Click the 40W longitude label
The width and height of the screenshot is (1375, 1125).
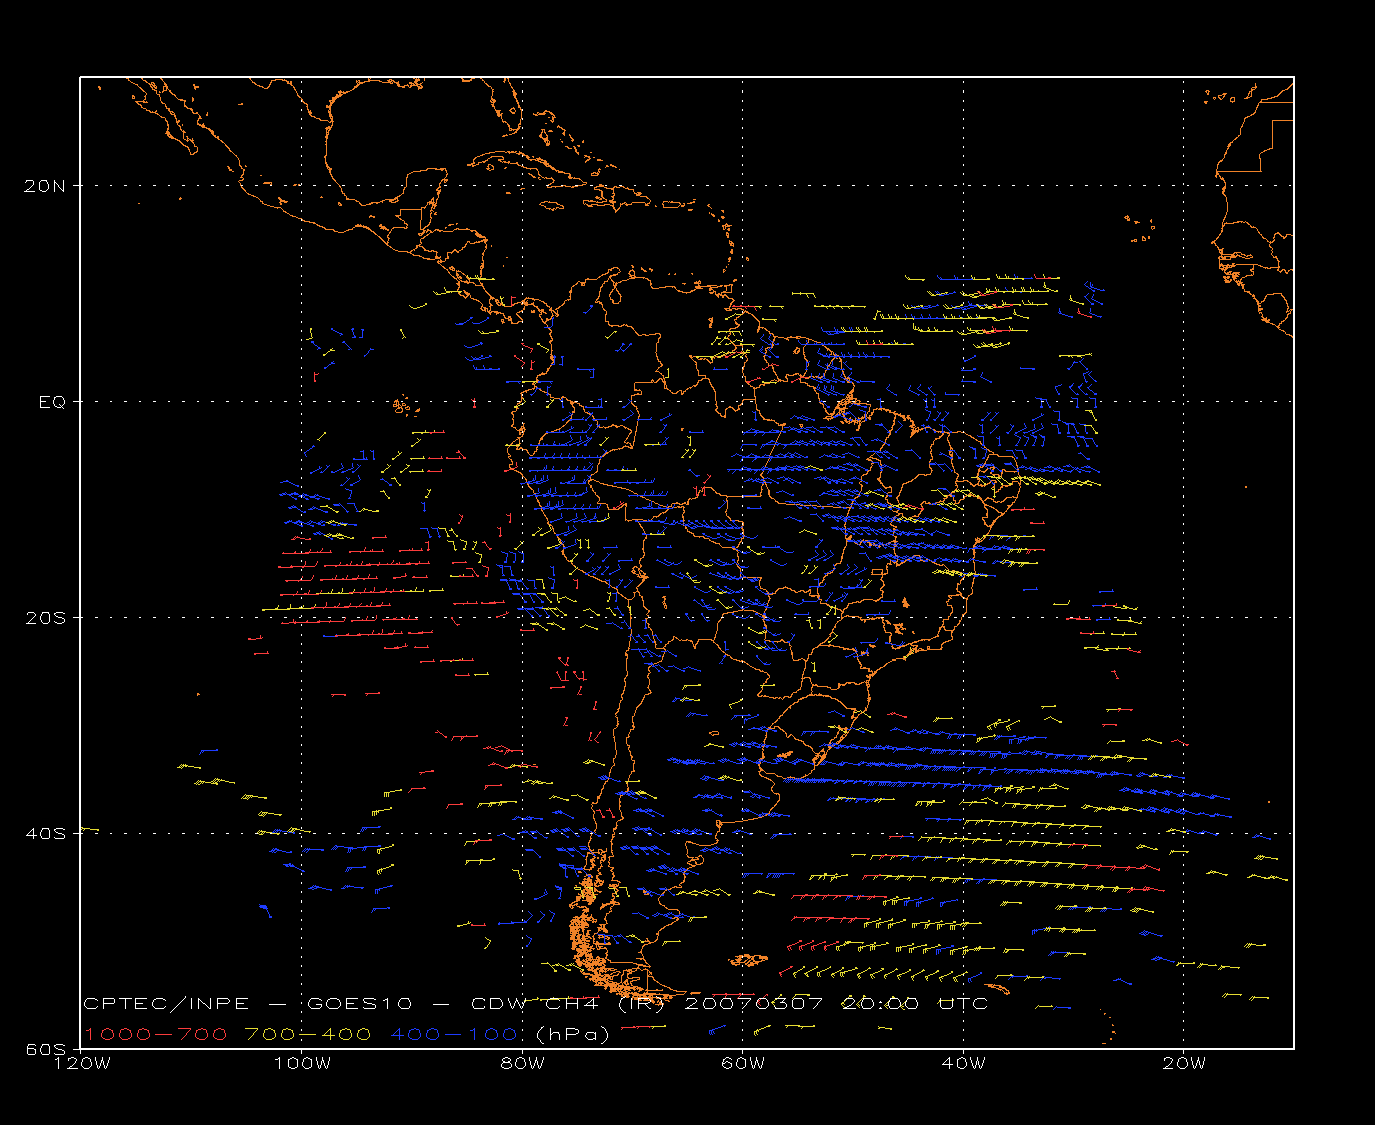tap(963, 1063)
